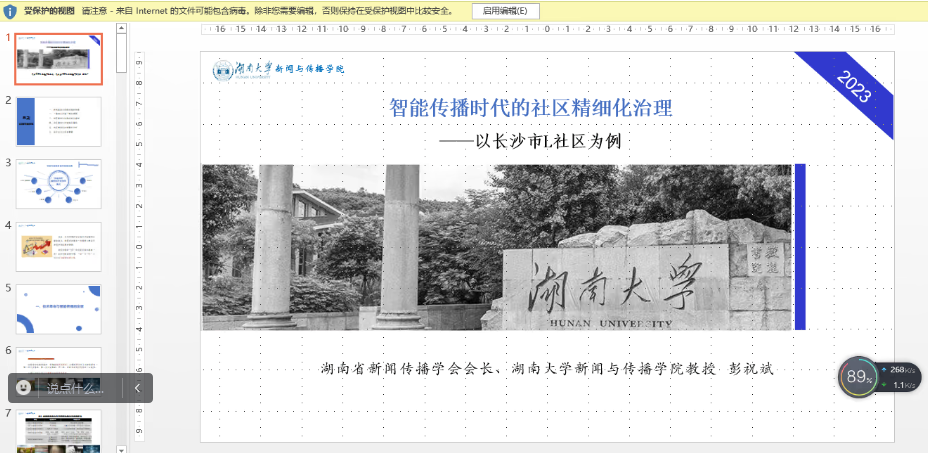
Task: Click the network speed indicator widget
Action: click(902, 377)
